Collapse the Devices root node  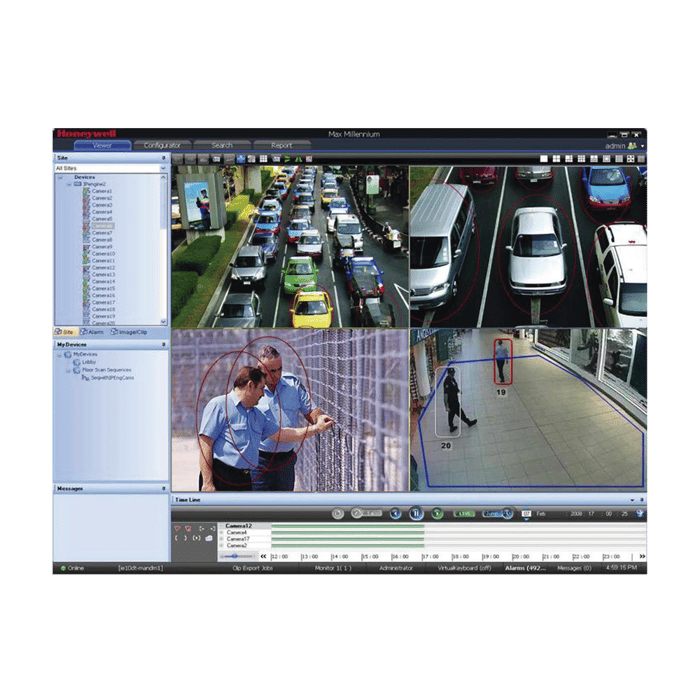tap(61, 177)
